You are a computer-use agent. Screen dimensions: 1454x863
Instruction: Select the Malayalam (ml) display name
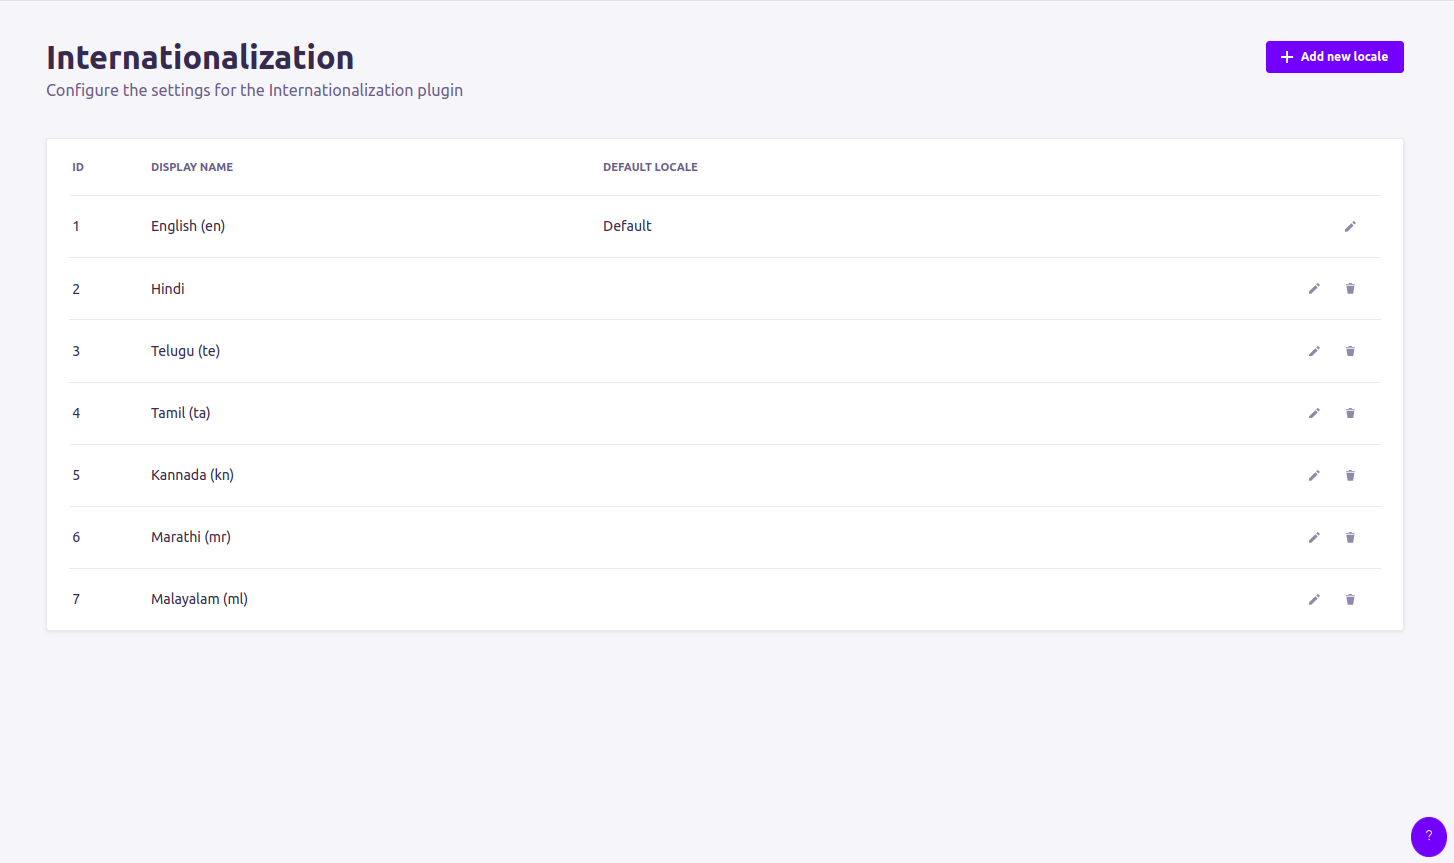(x=199, y=599)
